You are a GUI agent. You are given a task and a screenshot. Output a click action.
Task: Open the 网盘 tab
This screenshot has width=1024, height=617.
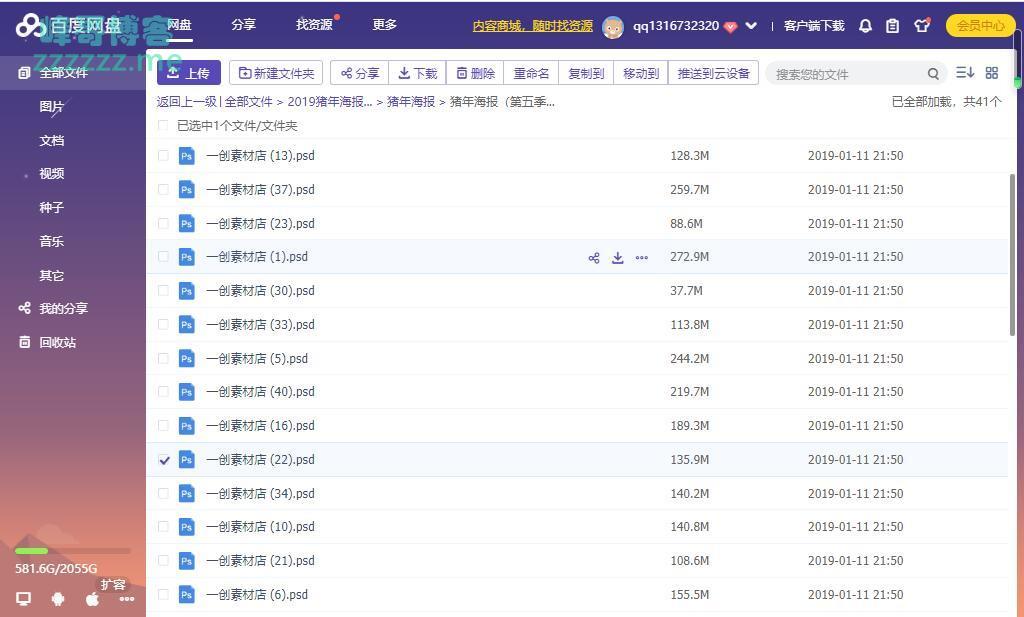[179, 25]
